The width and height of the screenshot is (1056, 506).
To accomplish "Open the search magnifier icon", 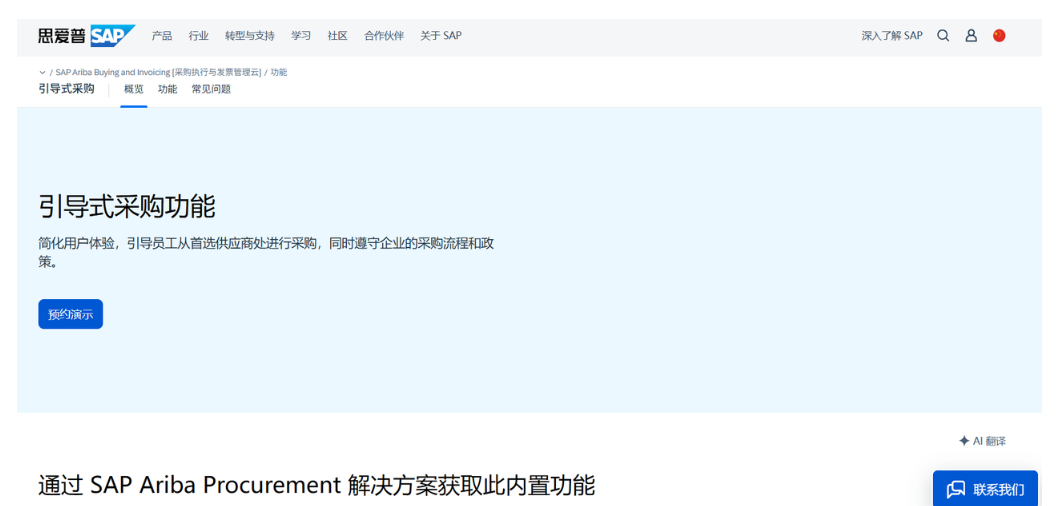I will 943,36.
